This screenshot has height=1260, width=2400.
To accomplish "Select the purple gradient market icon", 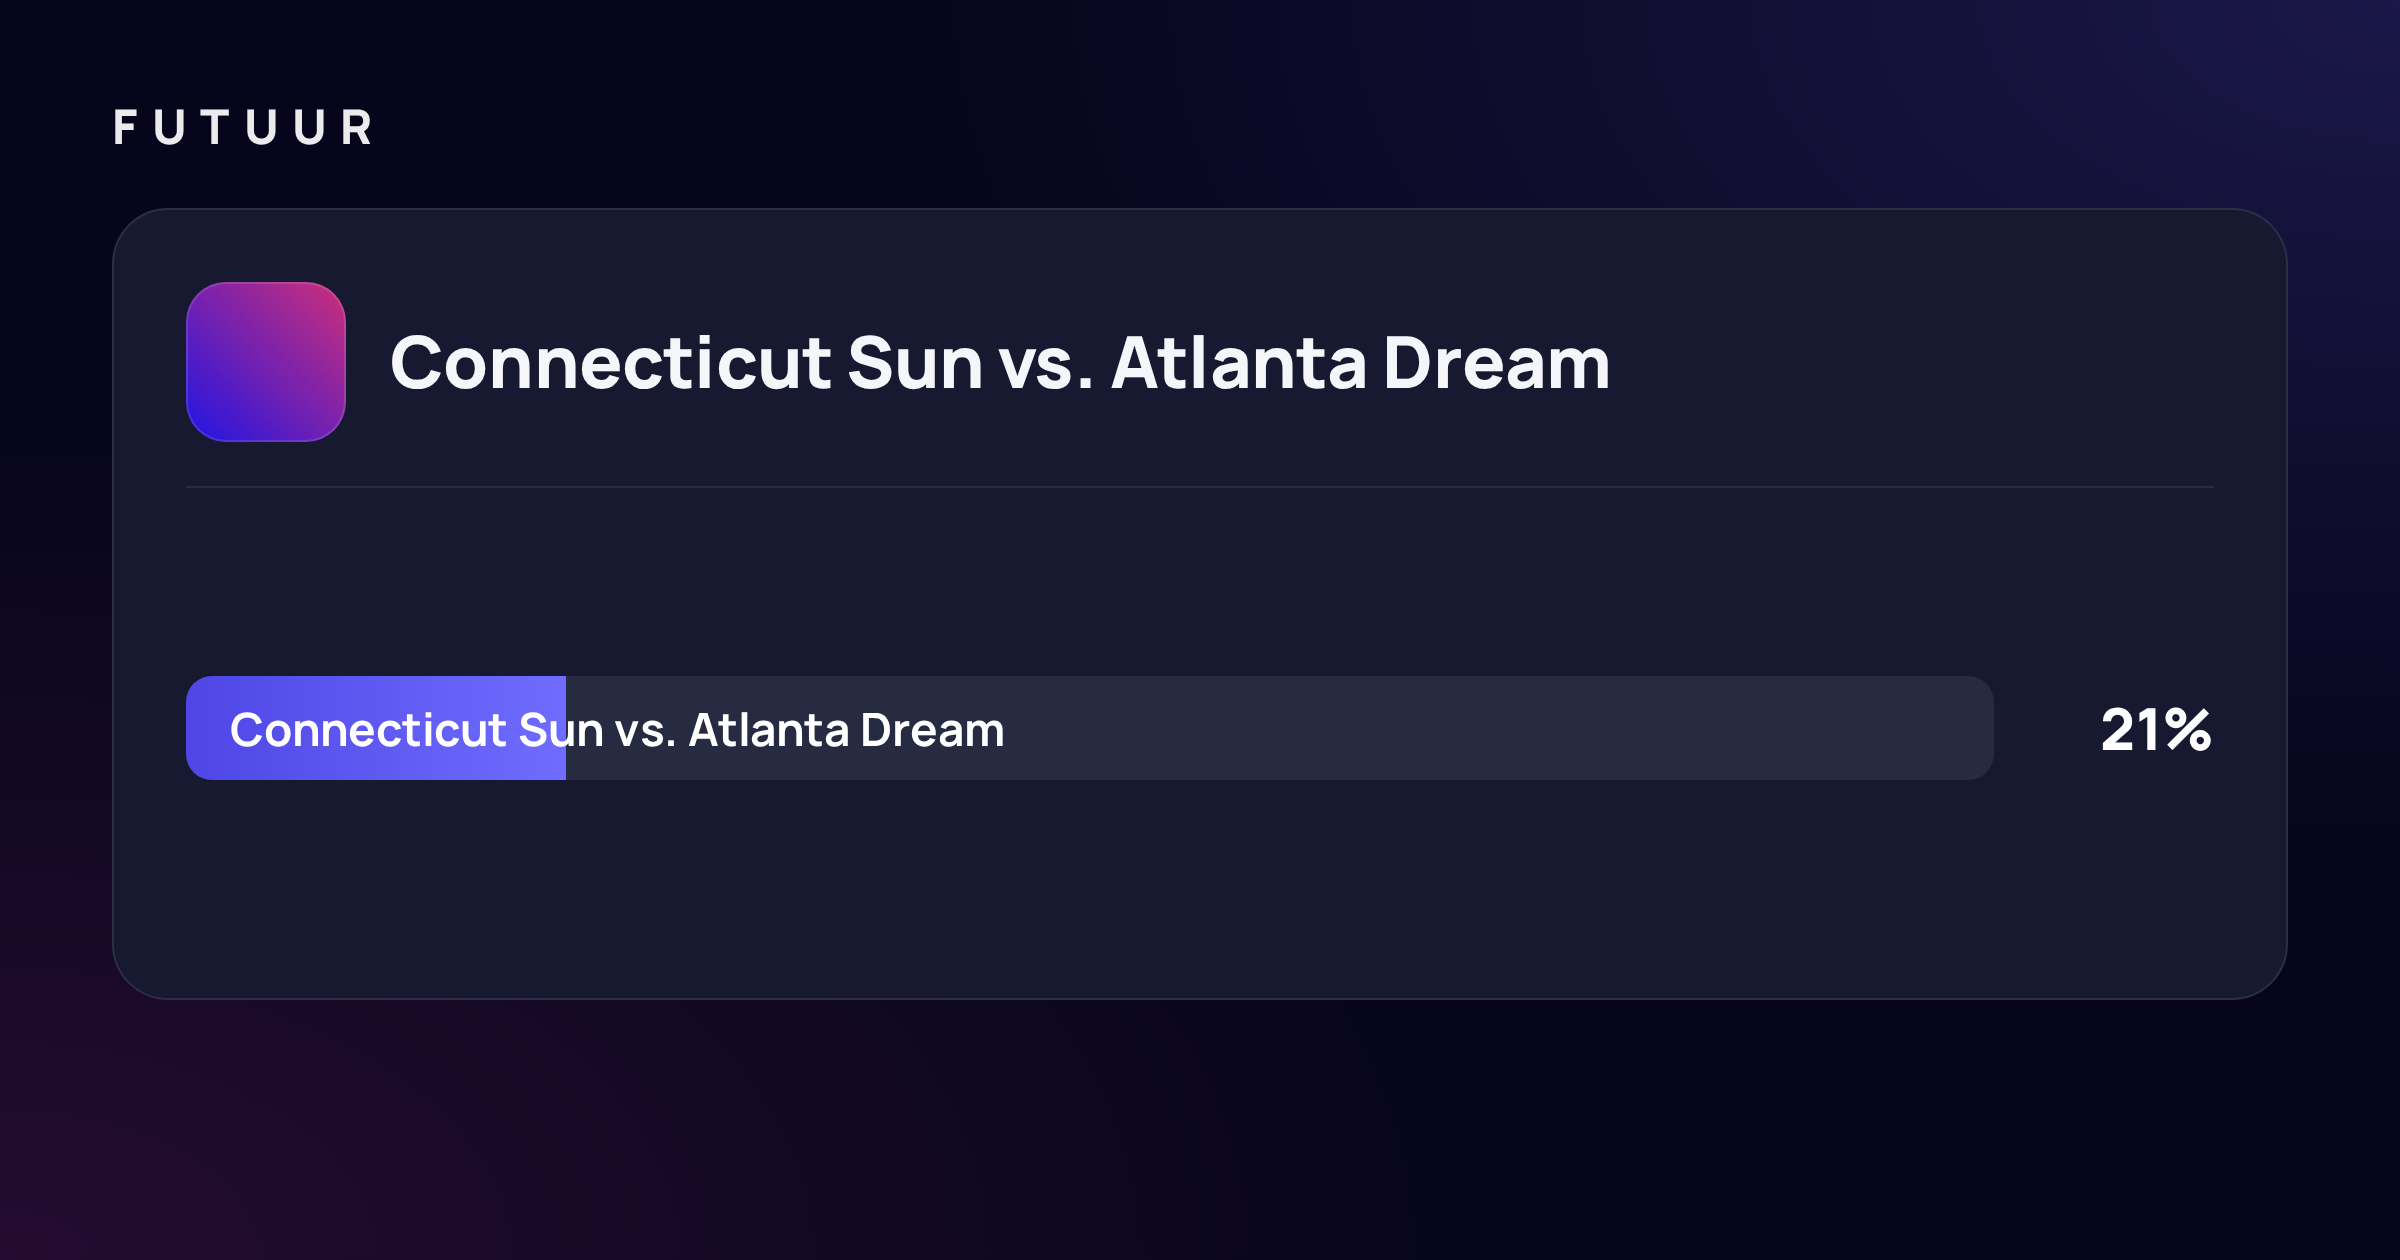I will point(266,362).
